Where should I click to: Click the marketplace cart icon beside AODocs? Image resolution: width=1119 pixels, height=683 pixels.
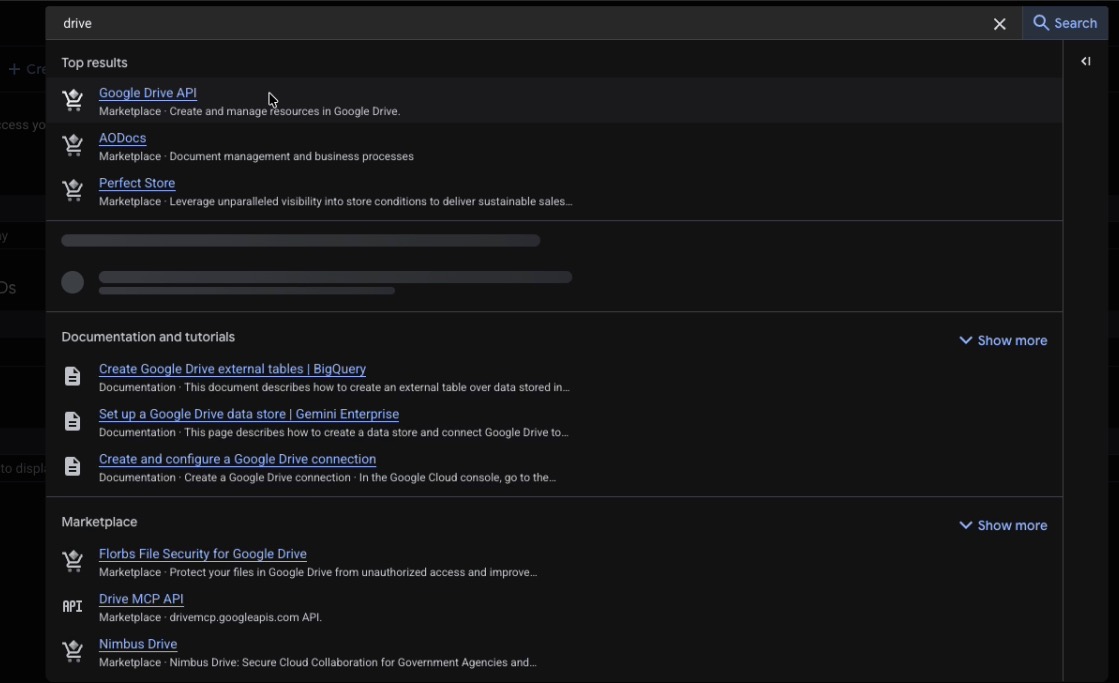click(x=72, y=145)
